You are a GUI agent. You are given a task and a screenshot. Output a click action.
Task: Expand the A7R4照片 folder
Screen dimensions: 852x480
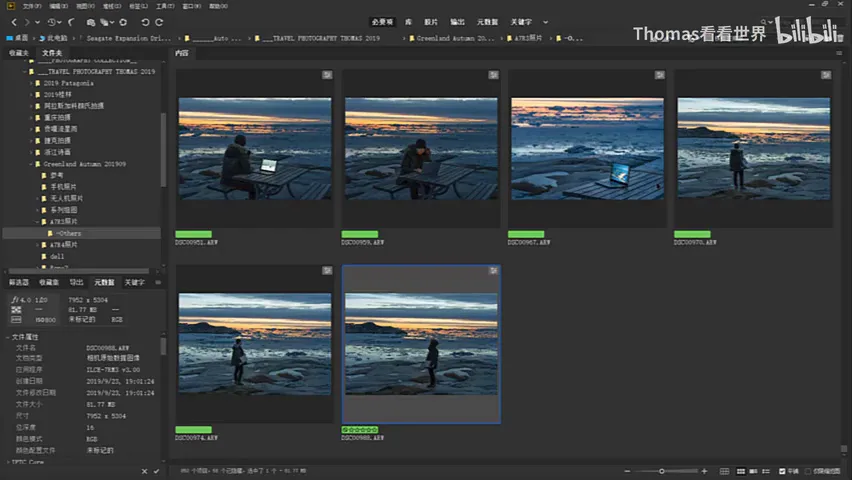pos(37,245)
